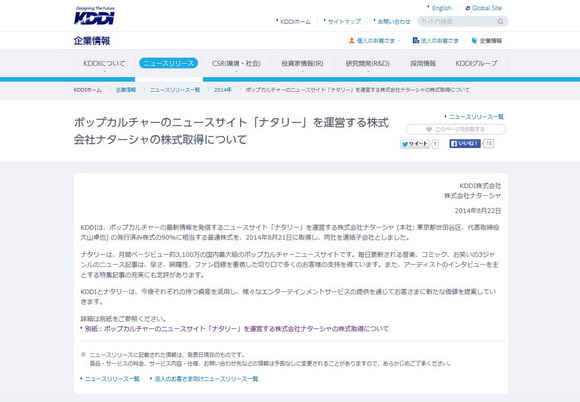
Task: Open the KDDIについて menu
Action: pyautogui.click(x=104, y=63)
